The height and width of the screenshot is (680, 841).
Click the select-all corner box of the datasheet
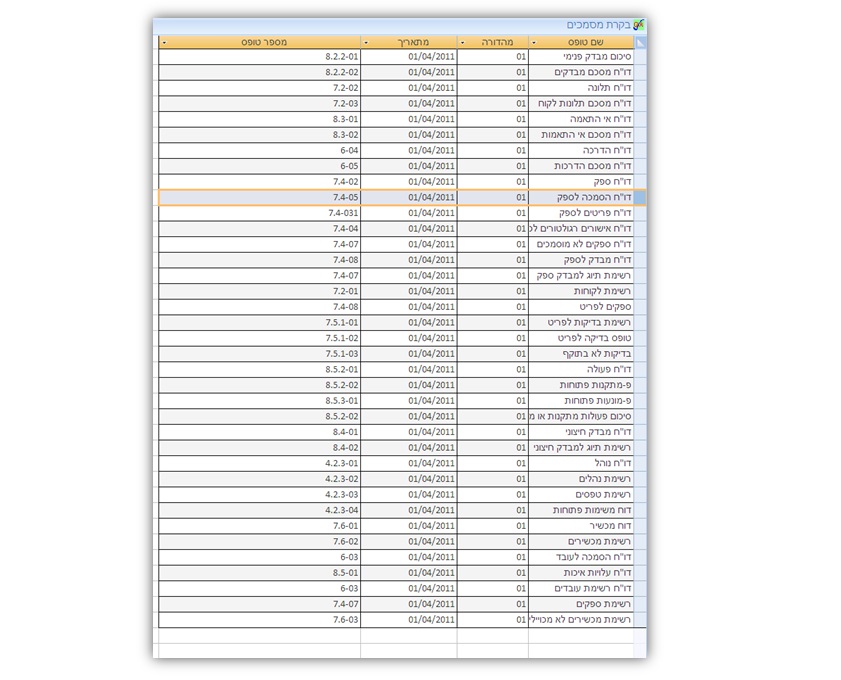point(640,42)
